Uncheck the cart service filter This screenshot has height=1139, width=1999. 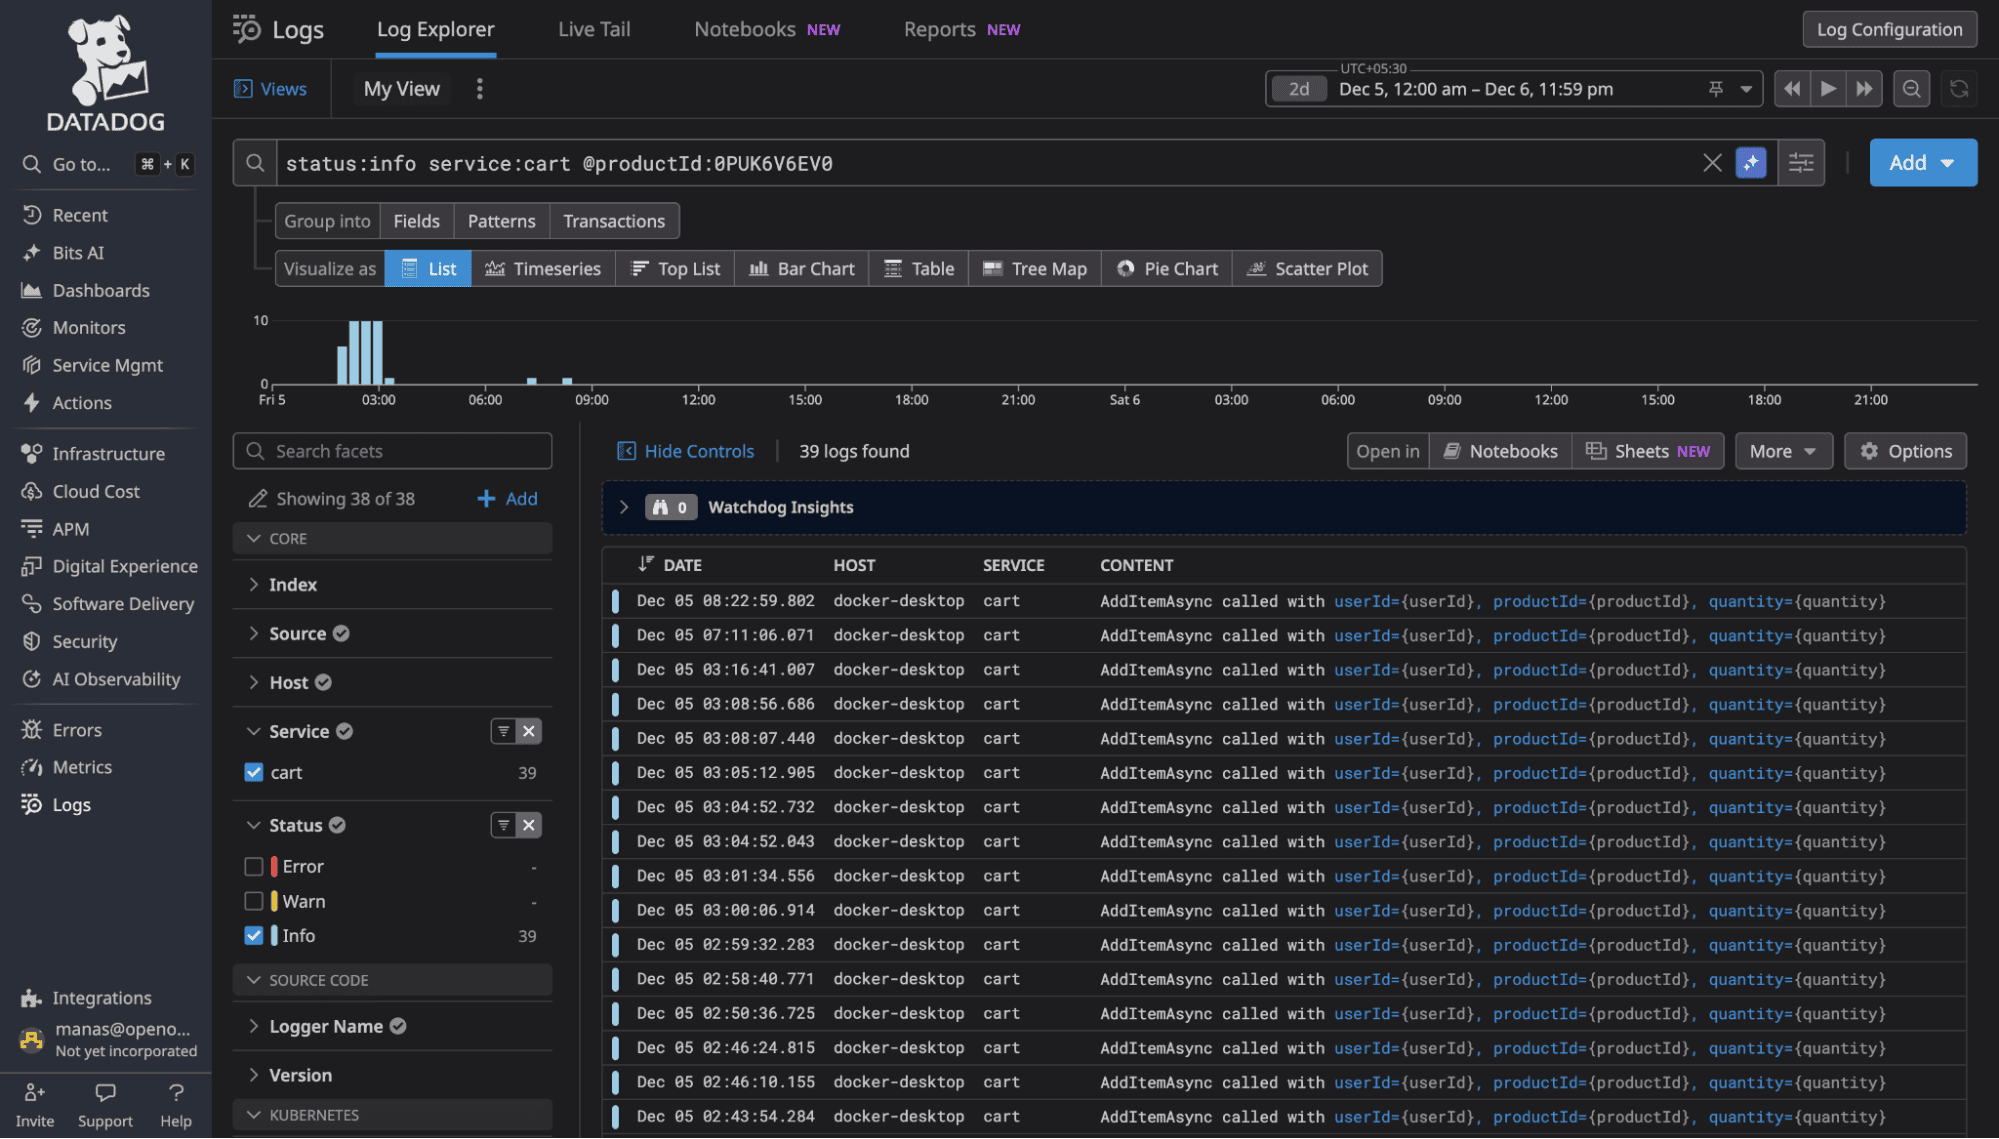253,772
